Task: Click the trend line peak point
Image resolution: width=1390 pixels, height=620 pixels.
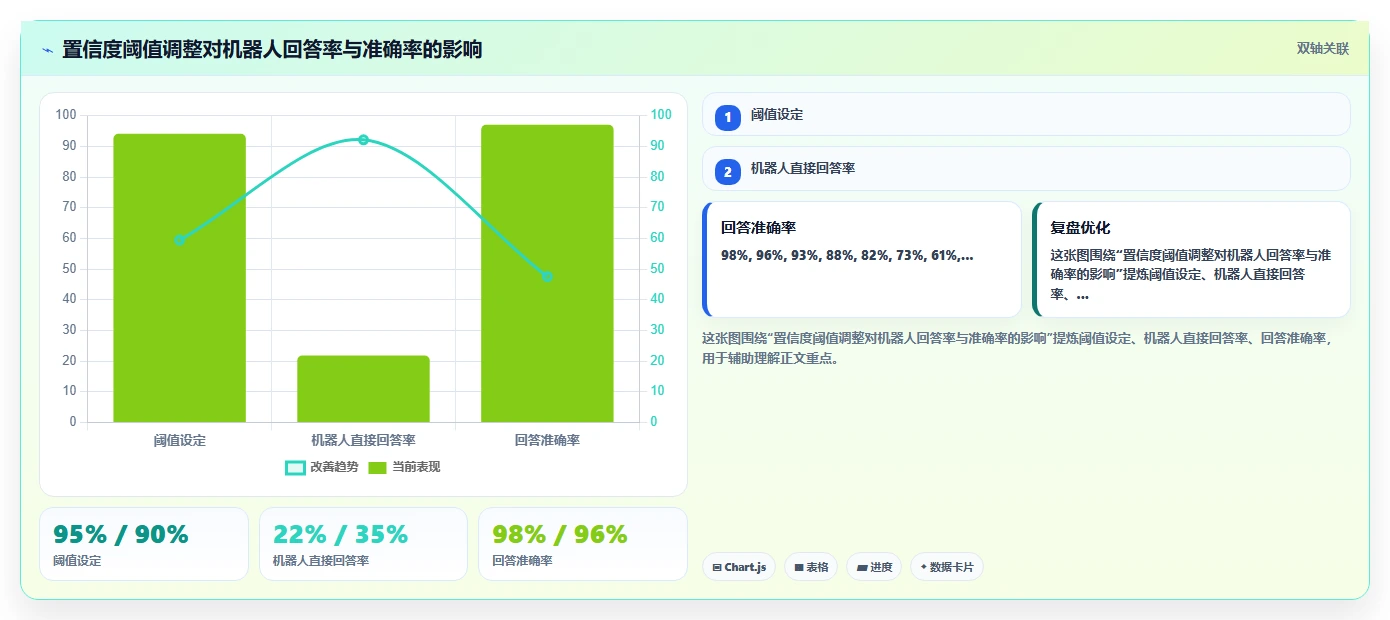Action: point(363,140)
